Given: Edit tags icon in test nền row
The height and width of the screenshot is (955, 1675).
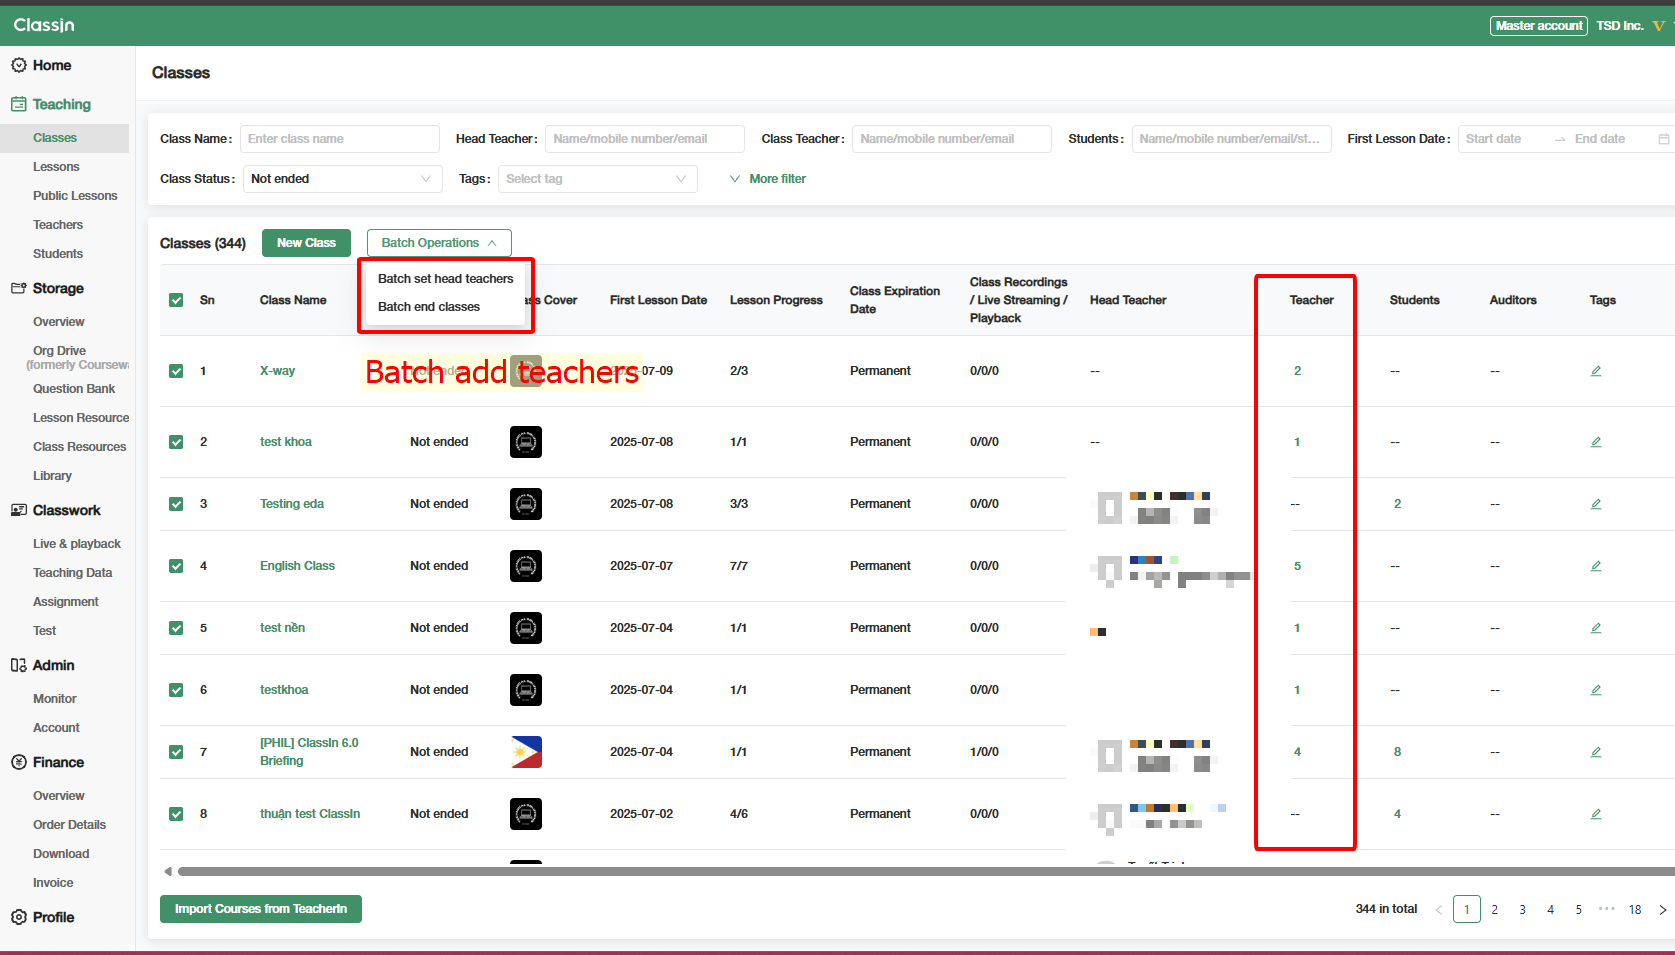Looking at the screenshot, I should click(x=1596, y=628).
